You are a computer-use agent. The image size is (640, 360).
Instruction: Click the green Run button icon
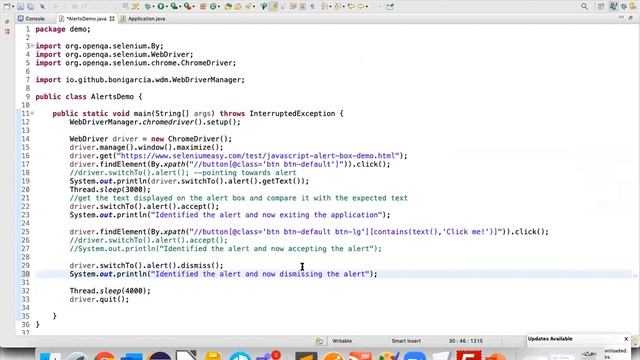coord(161,6)
